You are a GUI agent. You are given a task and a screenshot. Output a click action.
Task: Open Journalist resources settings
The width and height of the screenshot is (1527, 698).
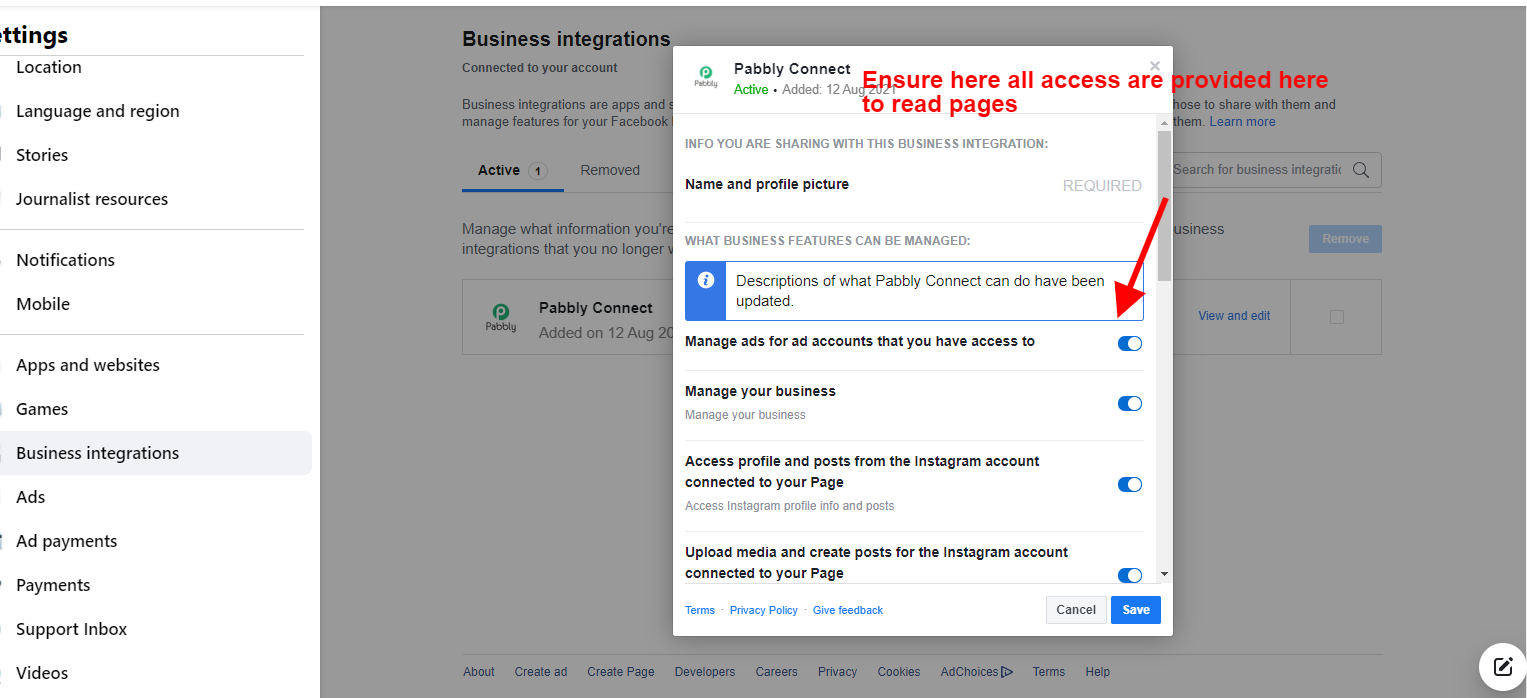(92, 199)
